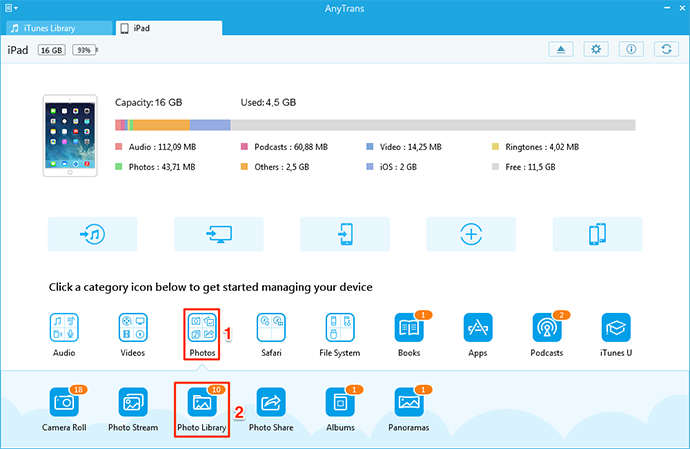Open the Audio category
This screenshot has height=449, width=690.
(x=64, y=328)
